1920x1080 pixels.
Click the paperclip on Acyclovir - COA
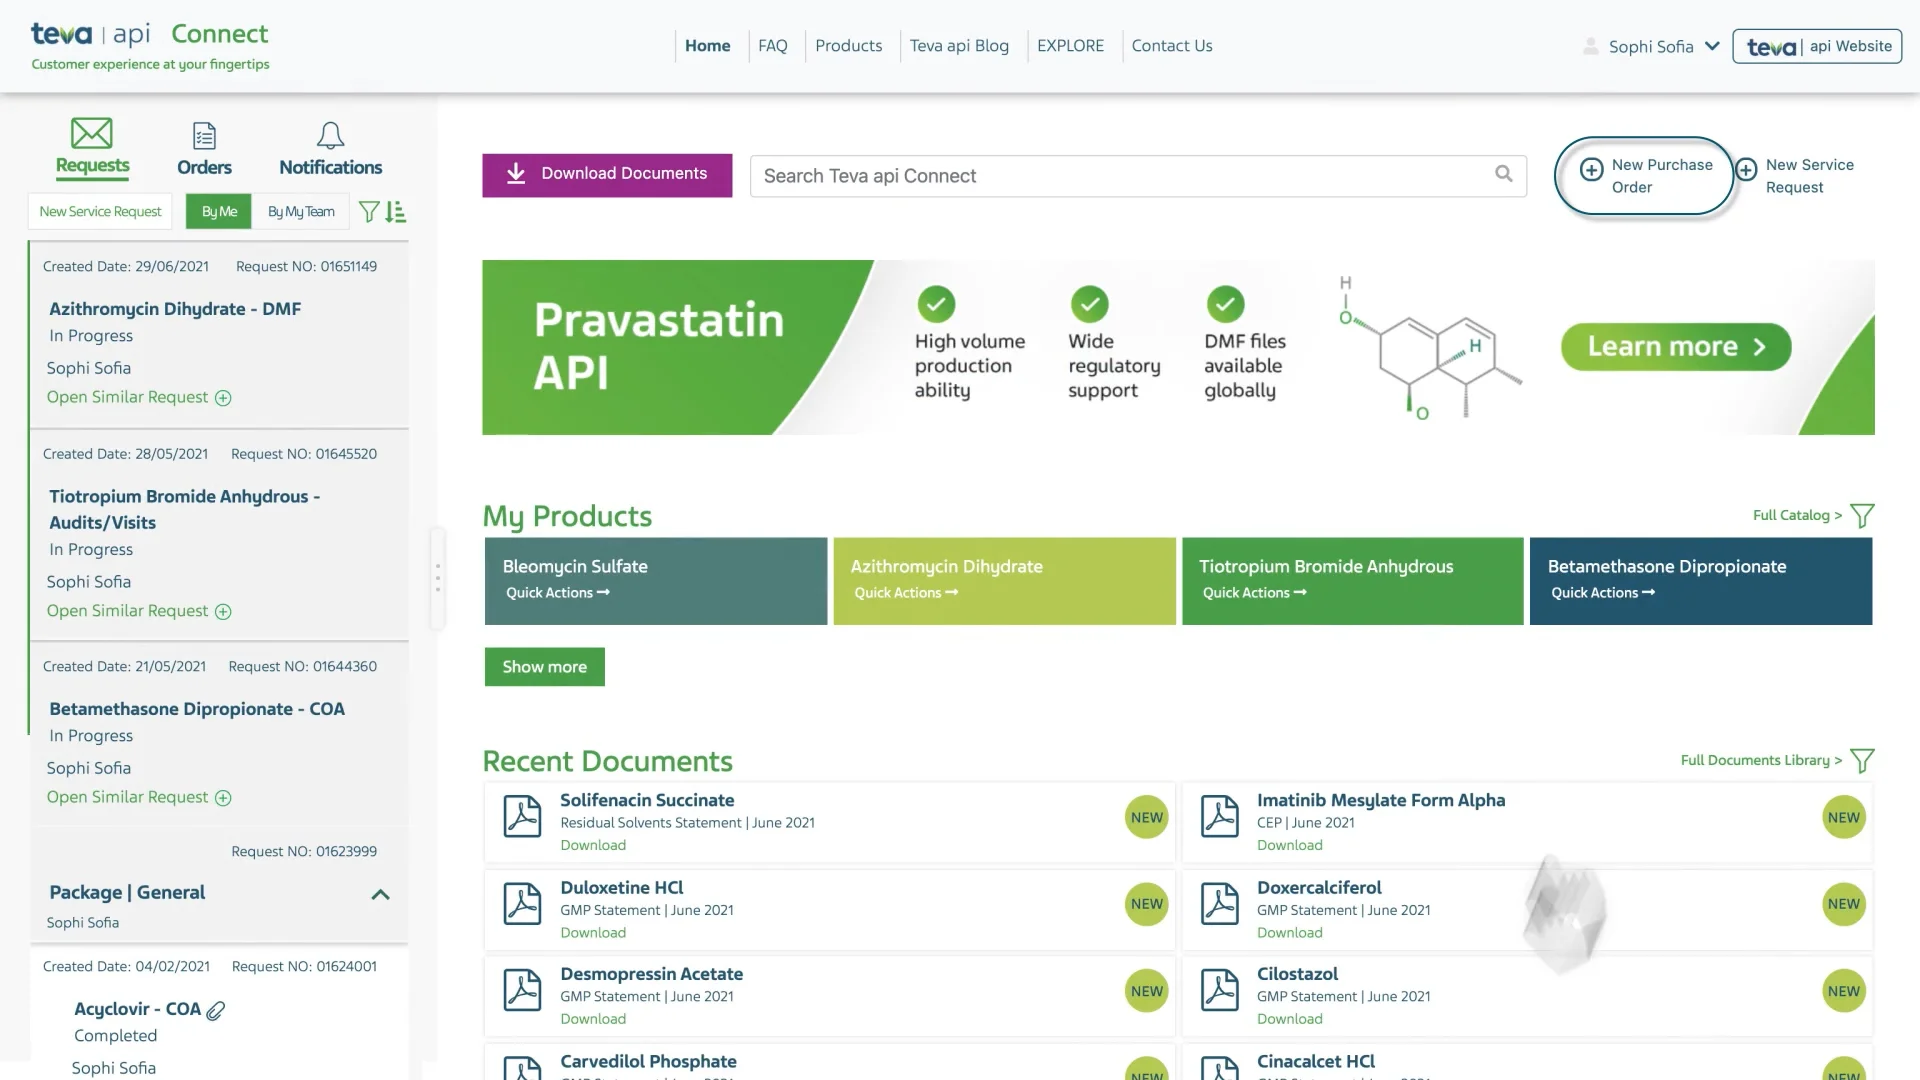pos(215,1010)
